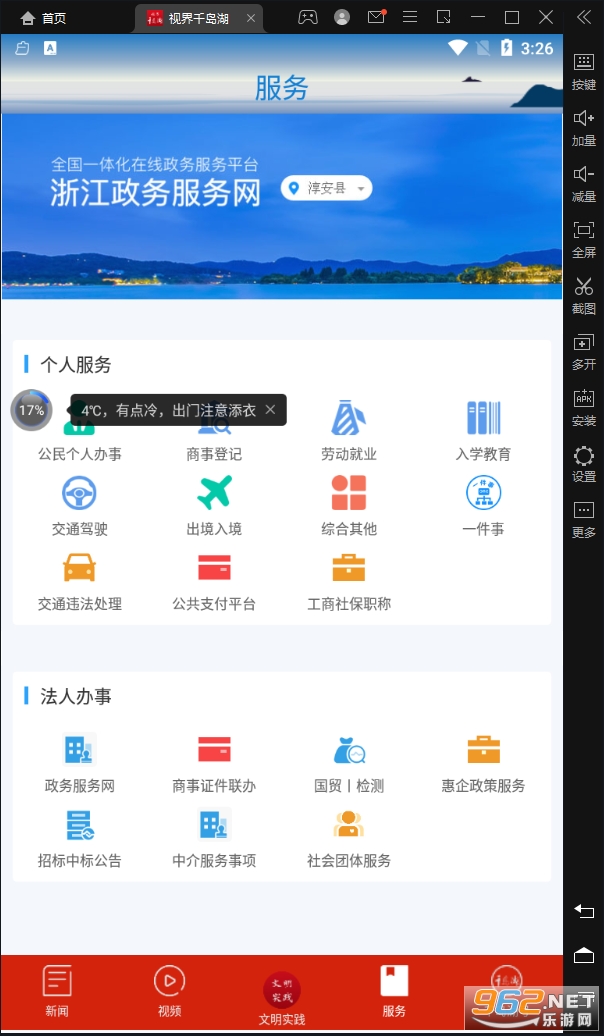The width and height of the screenshot is (604, 1036).
Task: Open 国贸 | 检测 icon
Action: point(348,749)
